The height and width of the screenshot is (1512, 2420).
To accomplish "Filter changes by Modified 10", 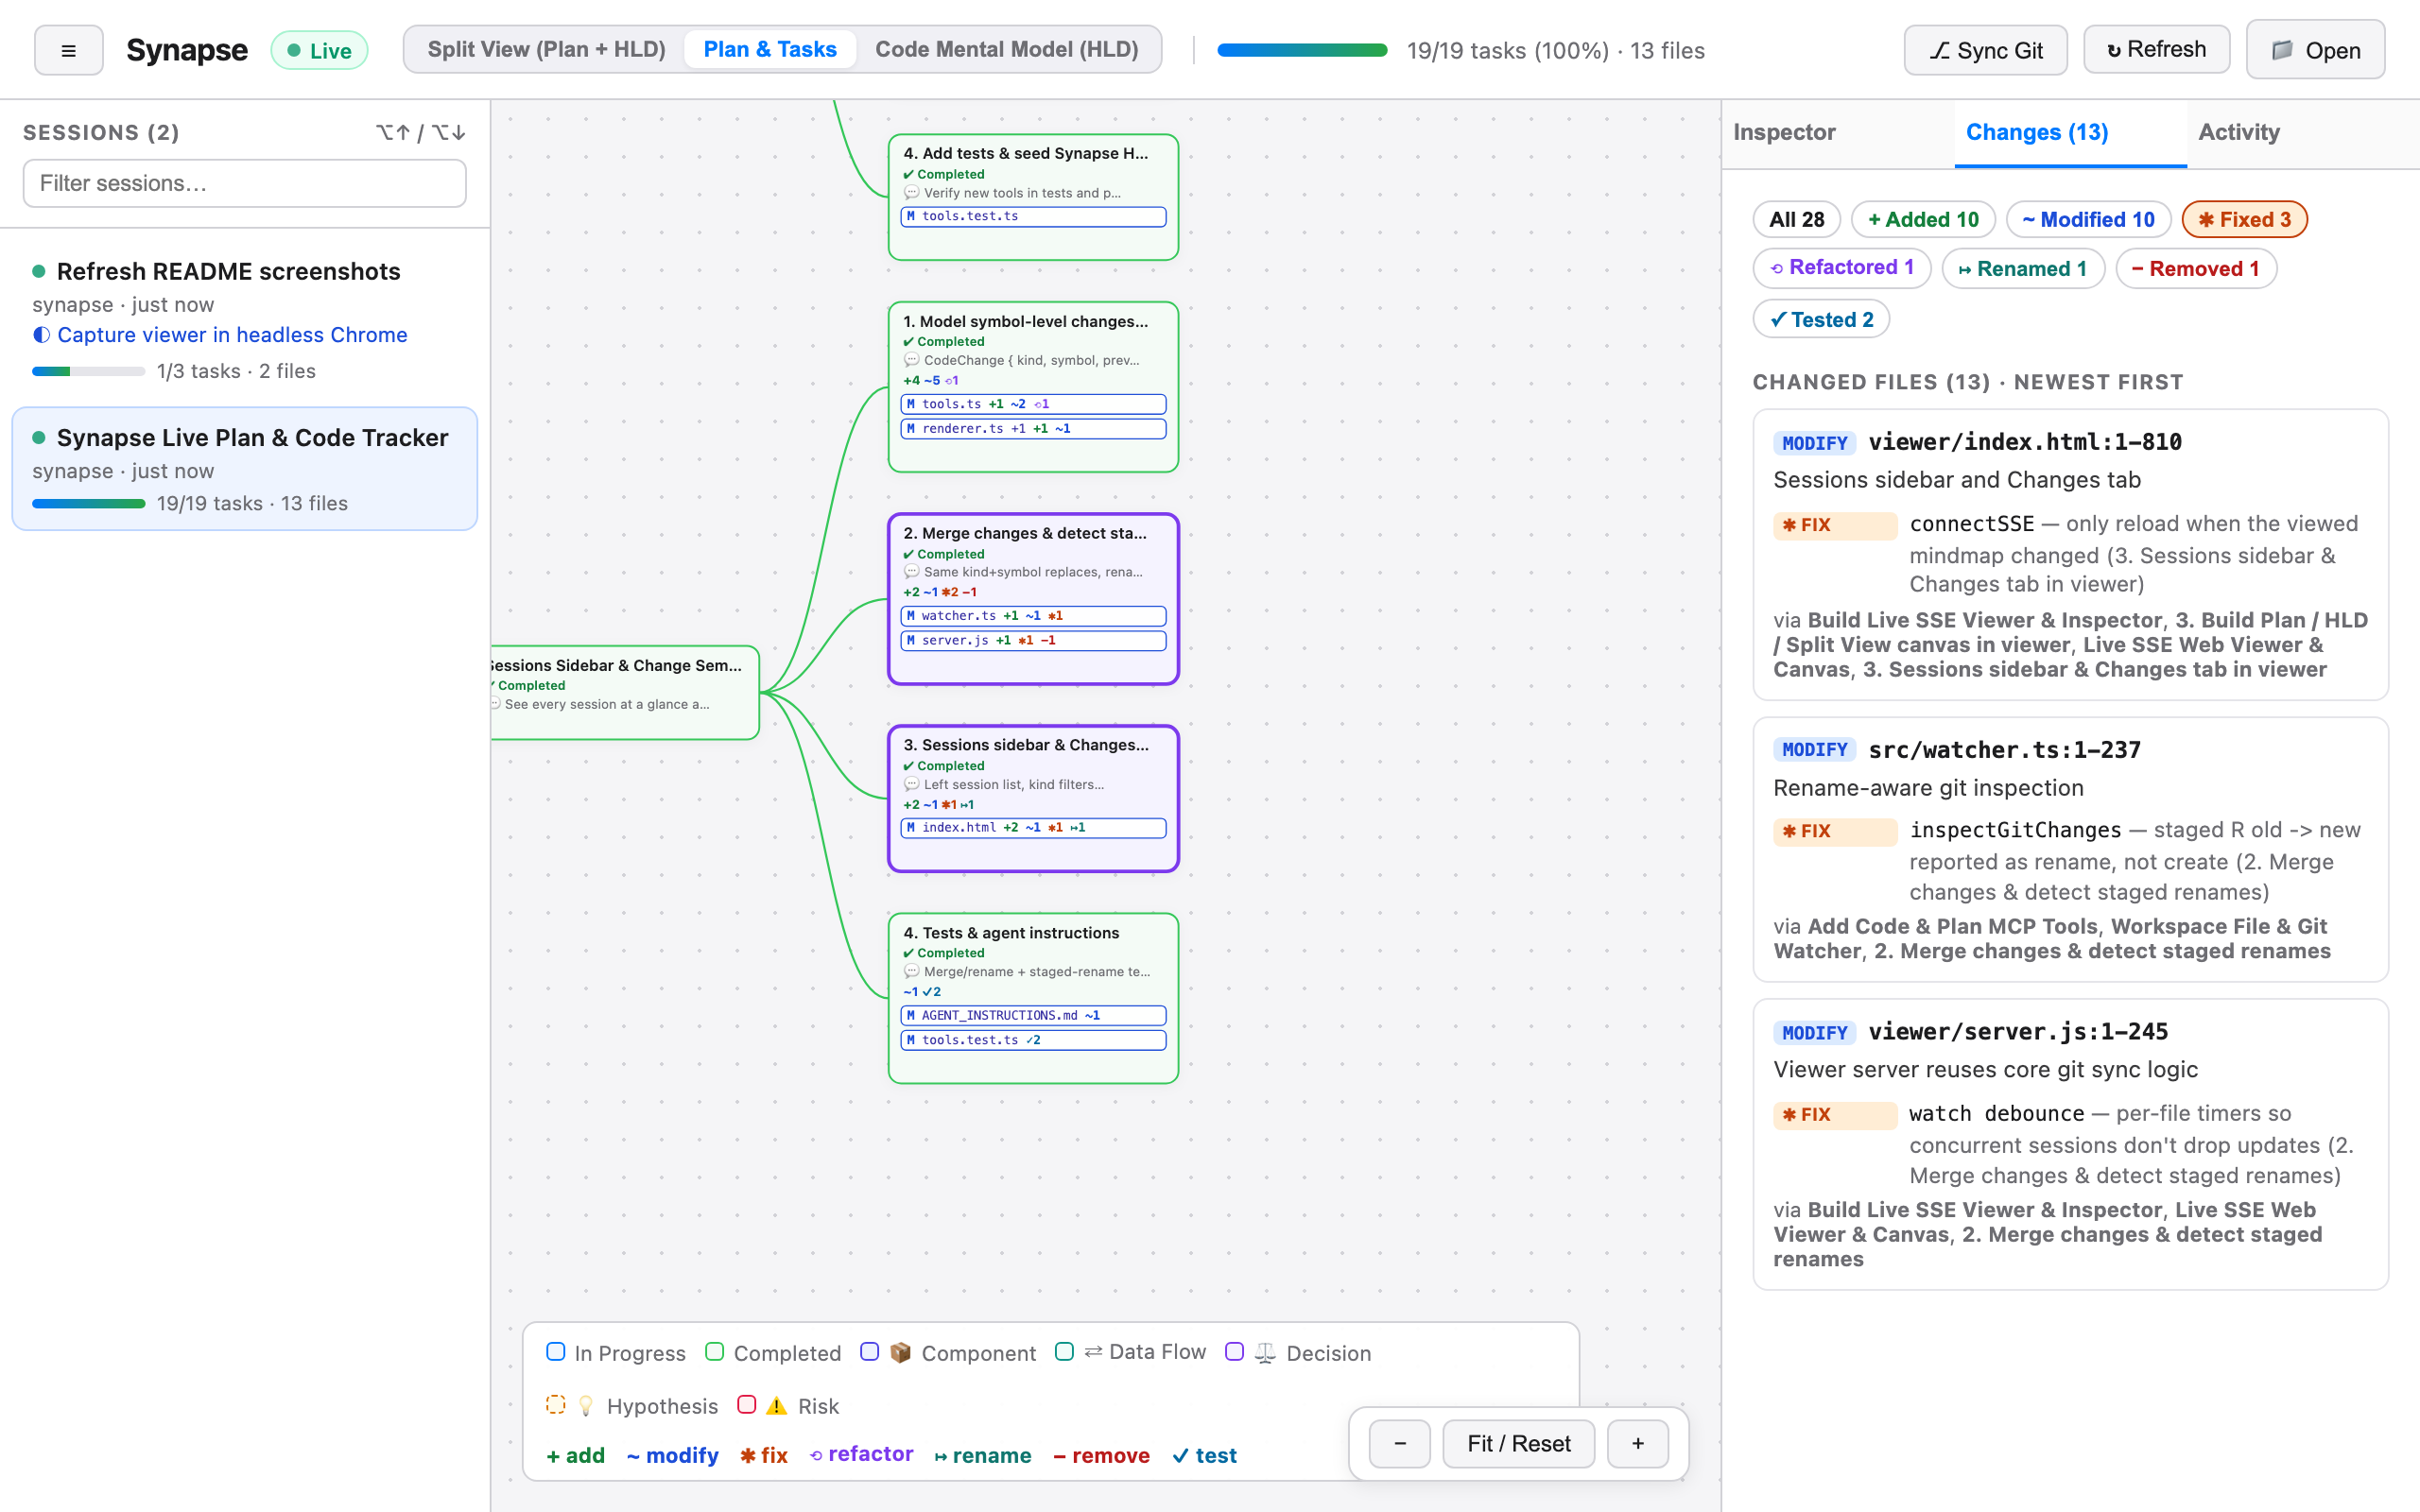I will coord(2087,219).
